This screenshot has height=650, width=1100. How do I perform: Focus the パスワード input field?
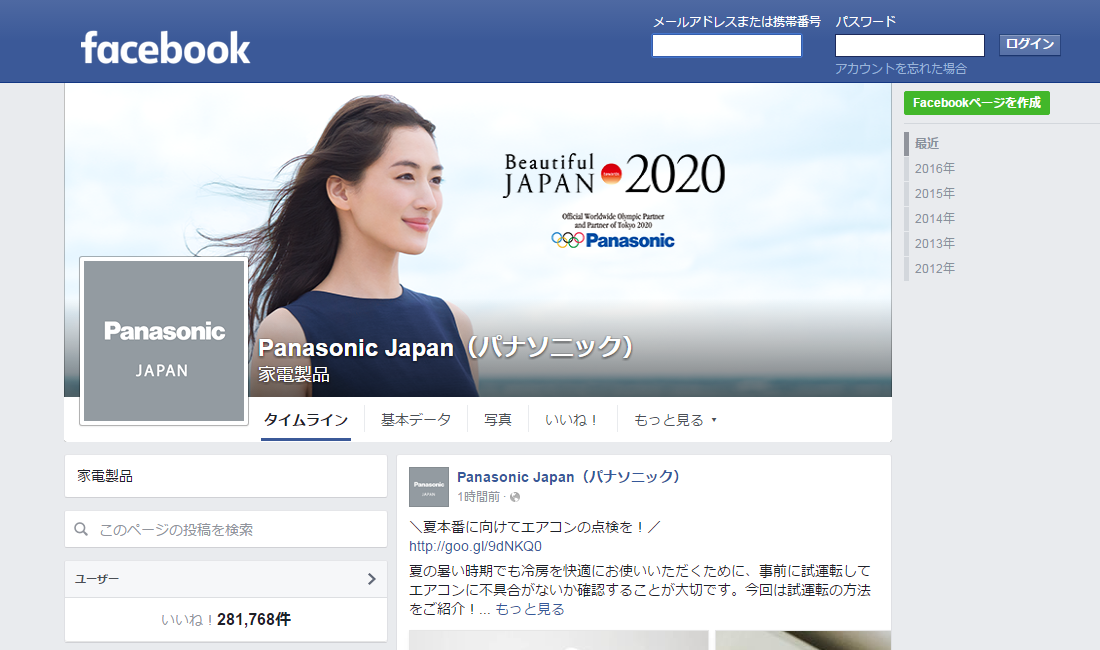[910, 46]
